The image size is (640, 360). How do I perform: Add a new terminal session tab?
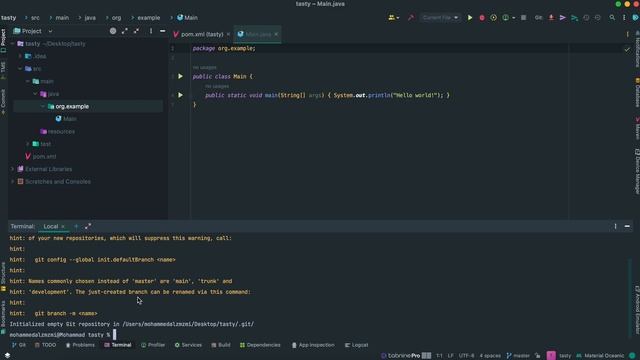(x=76, y=226)
